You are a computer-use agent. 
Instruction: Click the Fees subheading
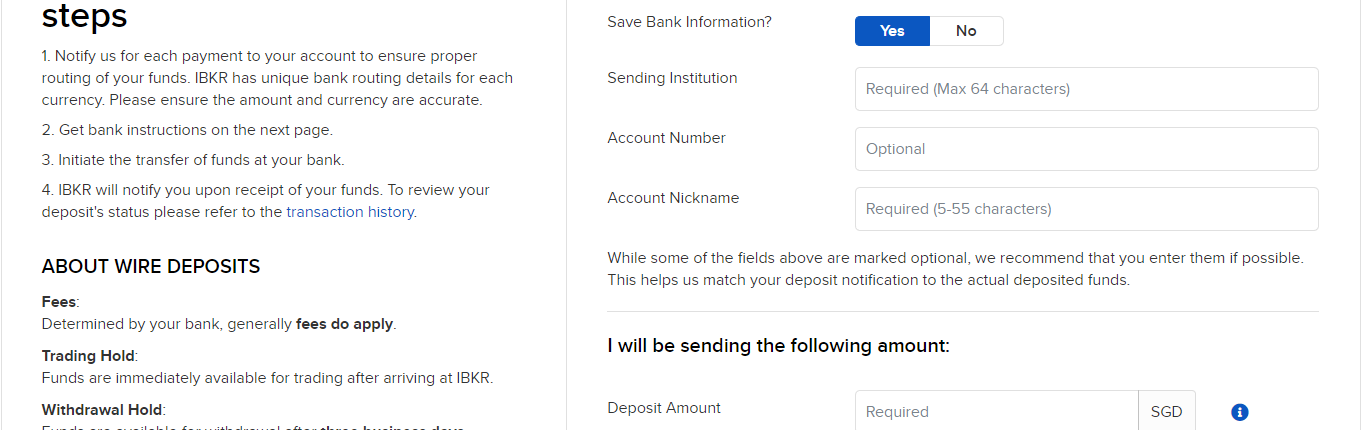(x=59, y=302)
